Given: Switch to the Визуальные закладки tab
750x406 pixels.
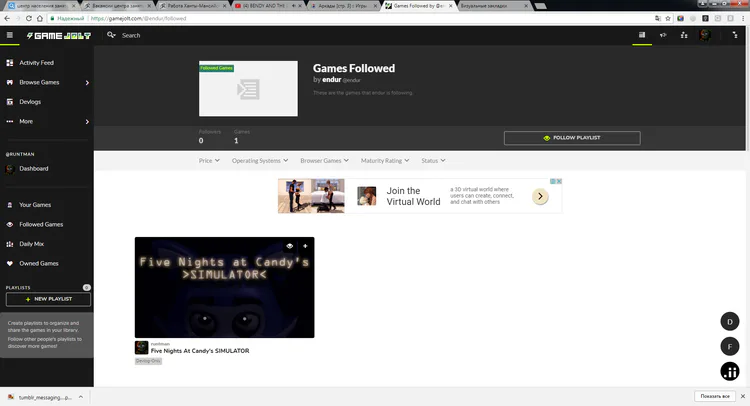Looking at the screenshot, I should 493,6.
